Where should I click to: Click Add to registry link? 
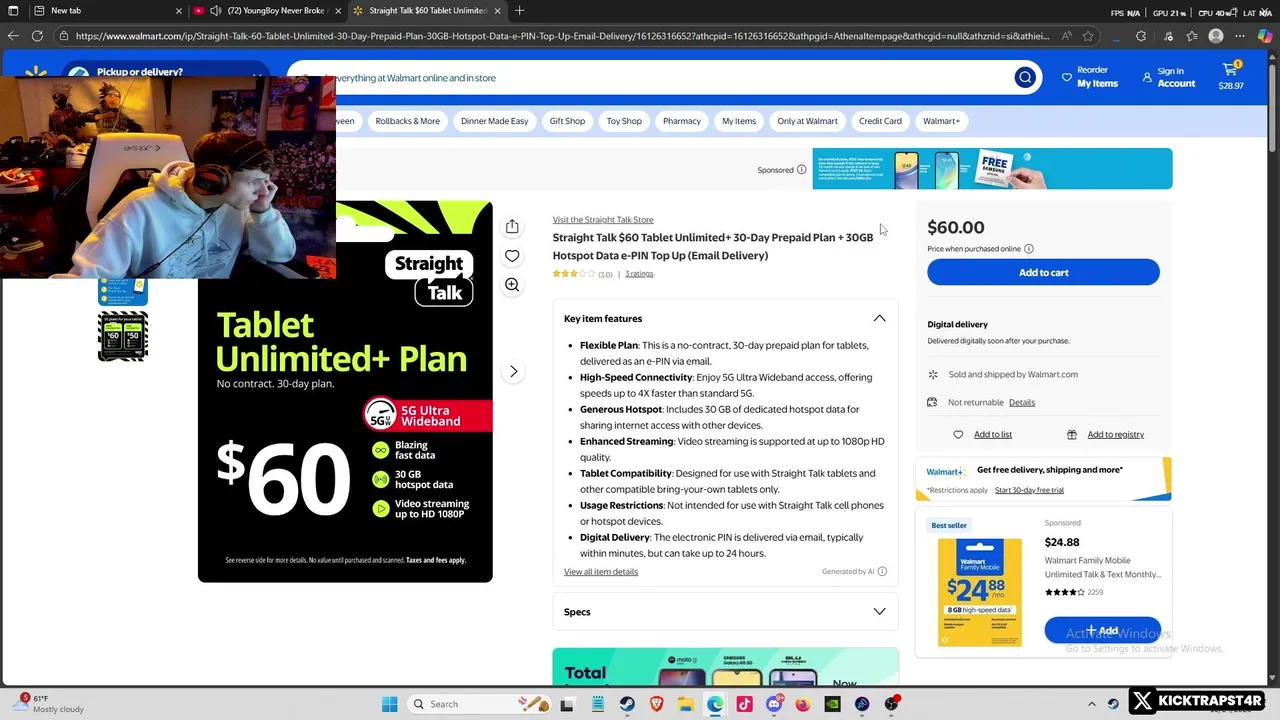tap(1115, 434)
